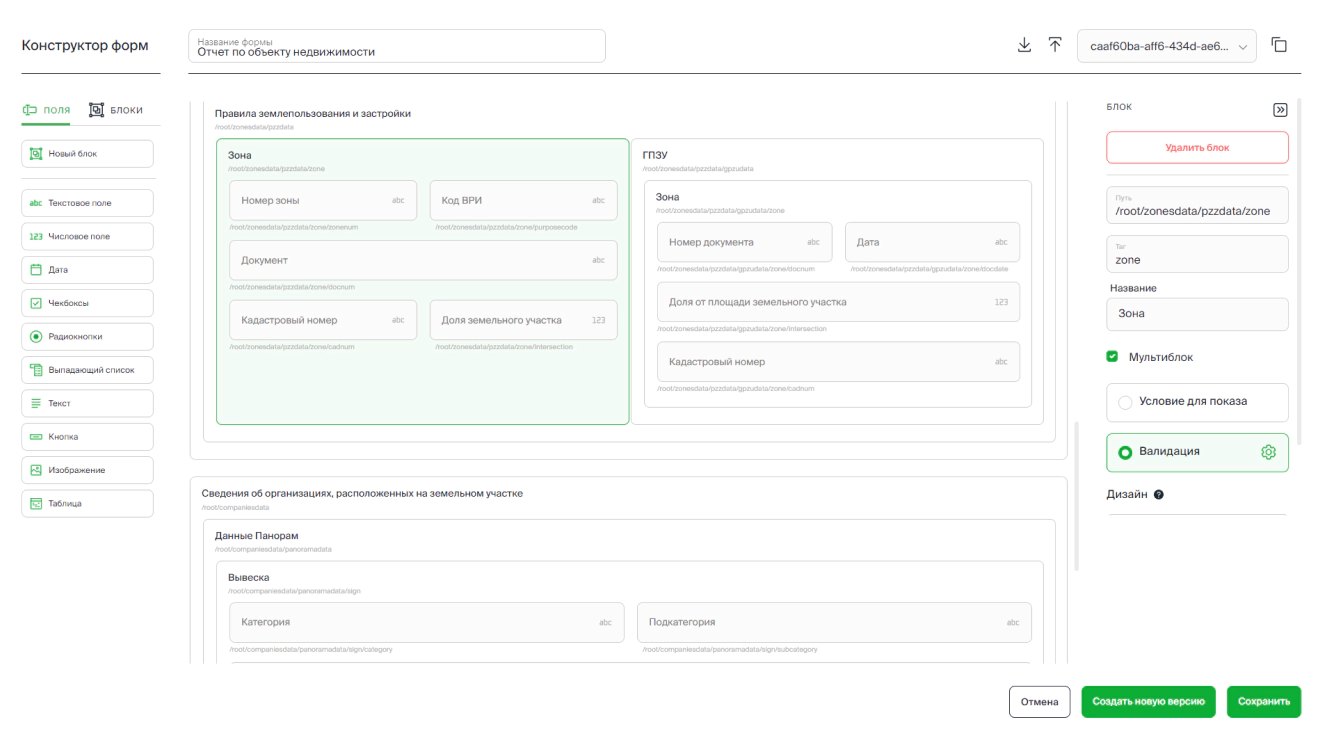Select the Подкатегория field
Screen dimensions: 1320x738
(x=834, y=622)
